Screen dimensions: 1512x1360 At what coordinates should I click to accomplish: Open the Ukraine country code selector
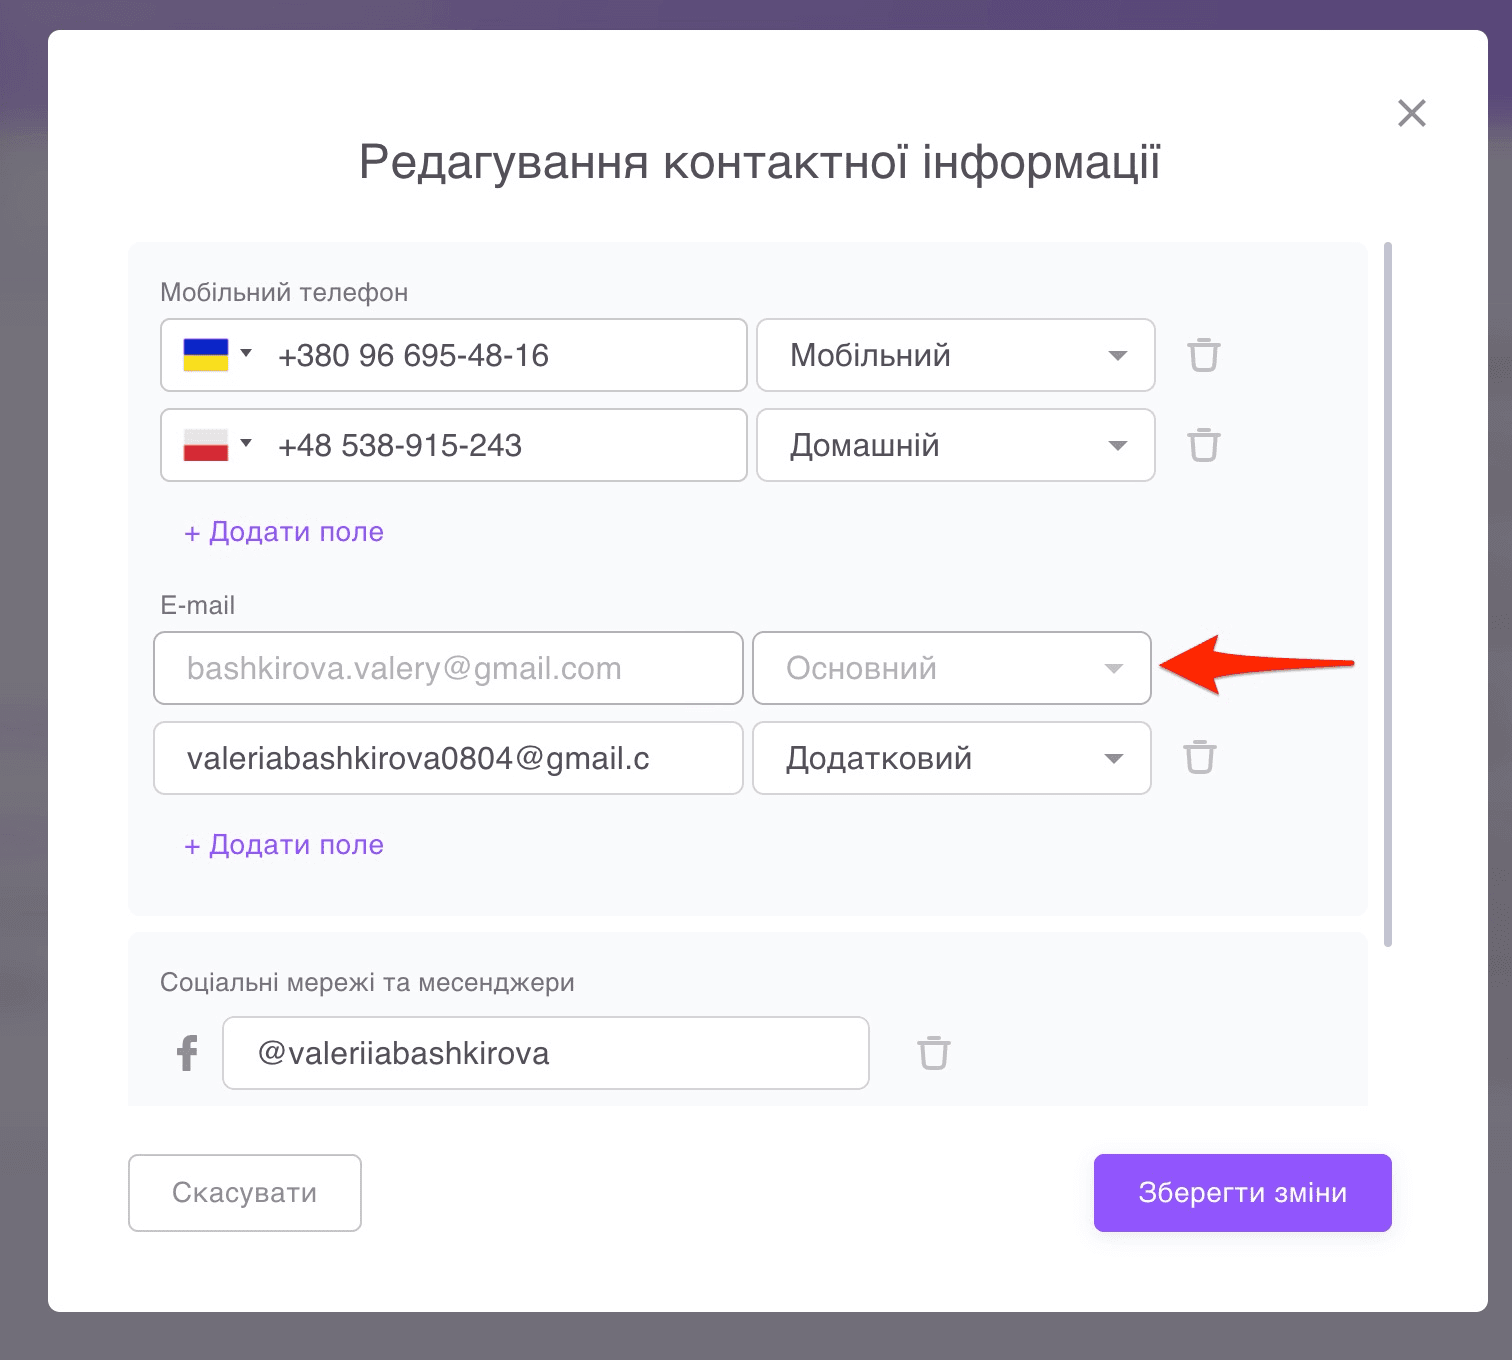tap(245, 352)
